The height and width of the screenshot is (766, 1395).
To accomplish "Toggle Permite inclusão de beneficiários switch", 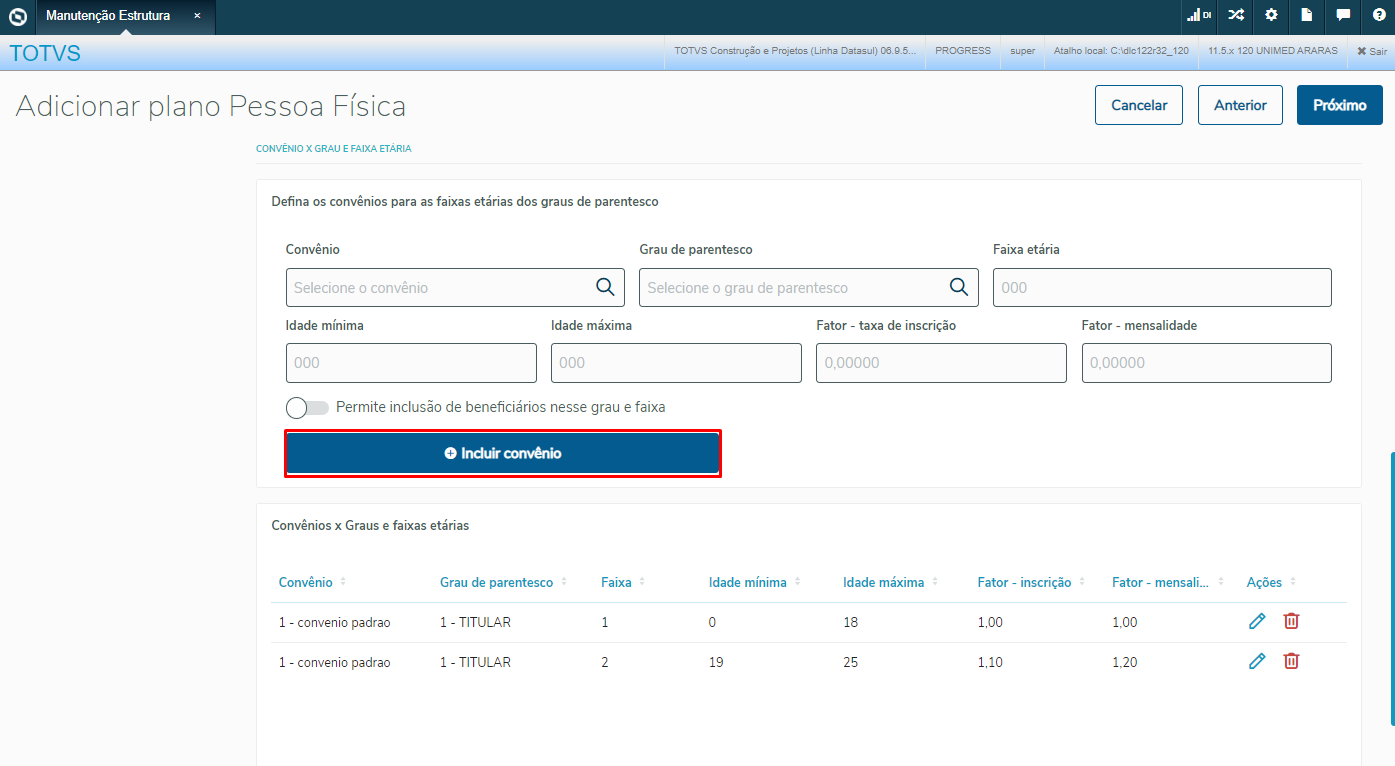I will coord(307,408).
